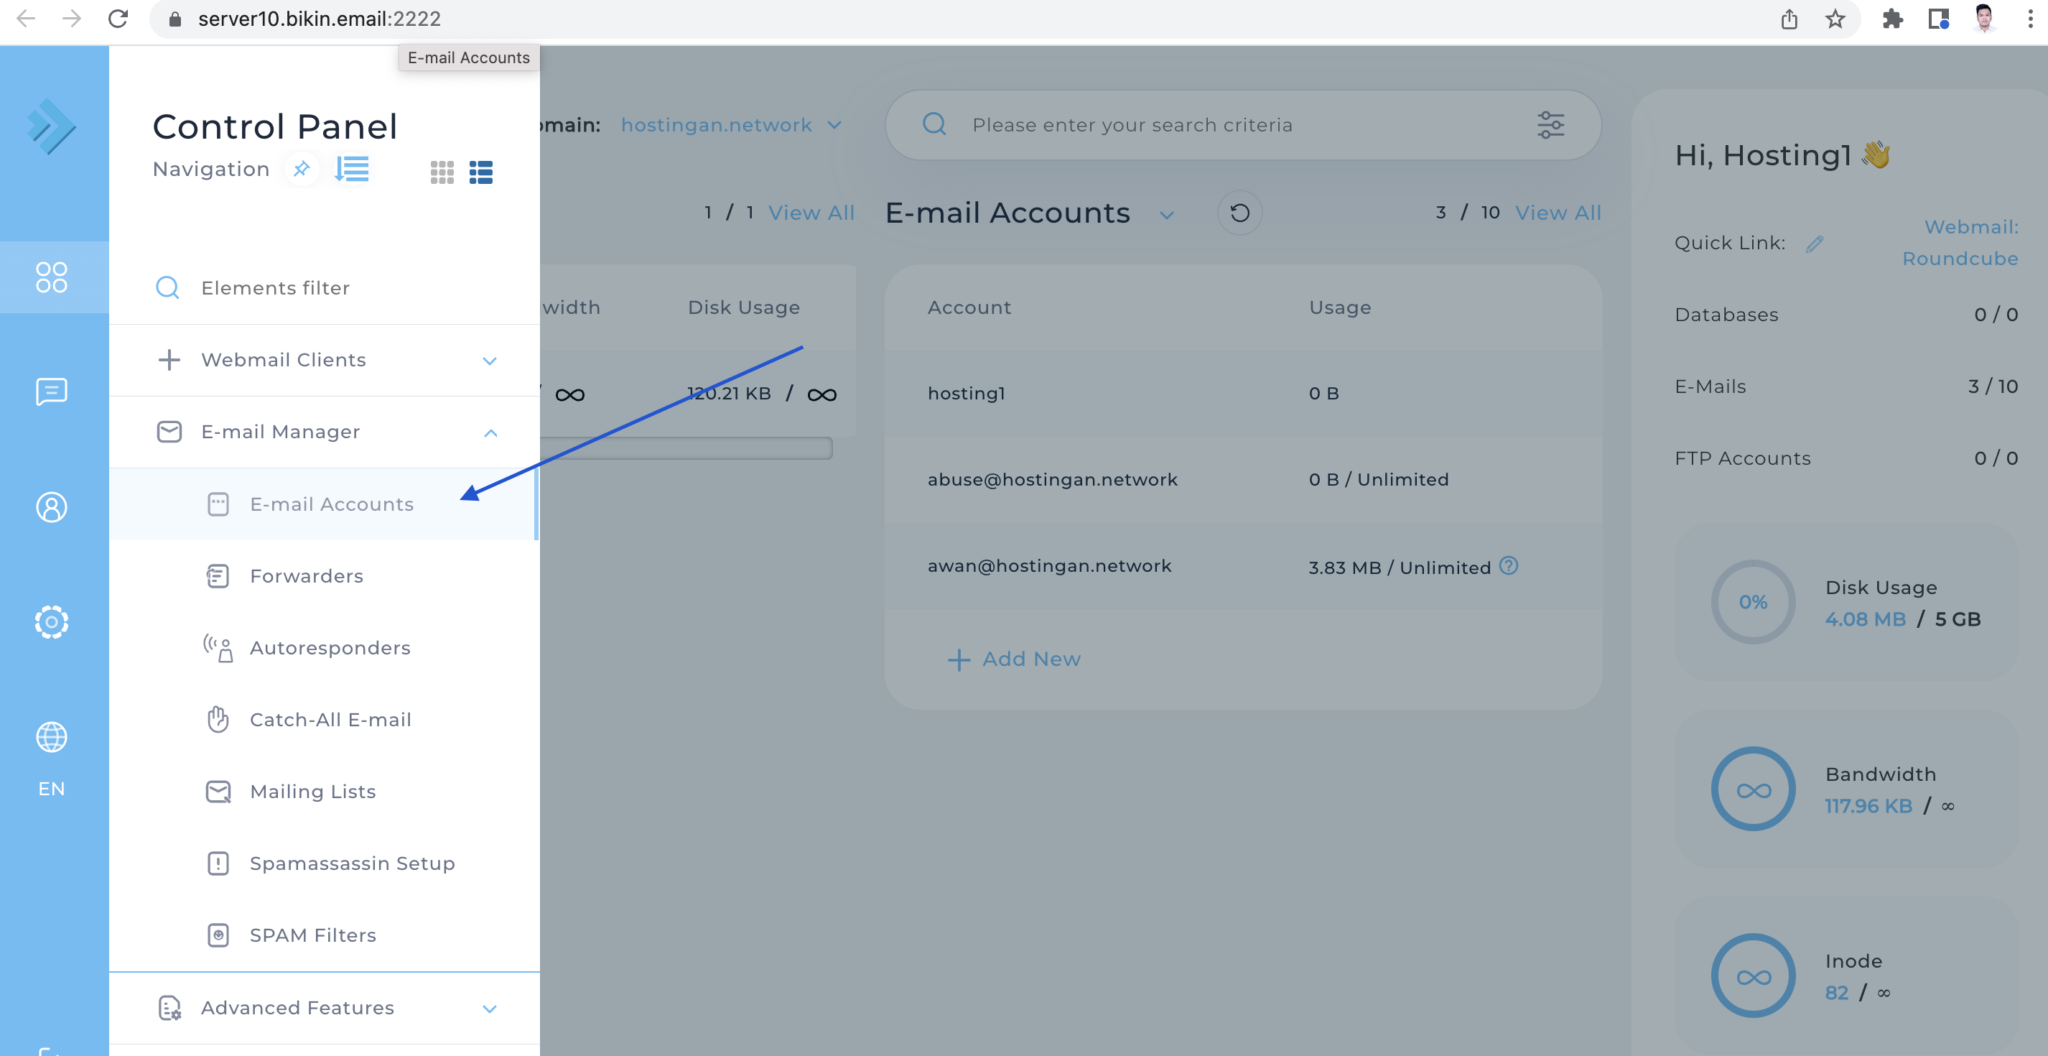Open advanced search filter options

coord(1550,125)
